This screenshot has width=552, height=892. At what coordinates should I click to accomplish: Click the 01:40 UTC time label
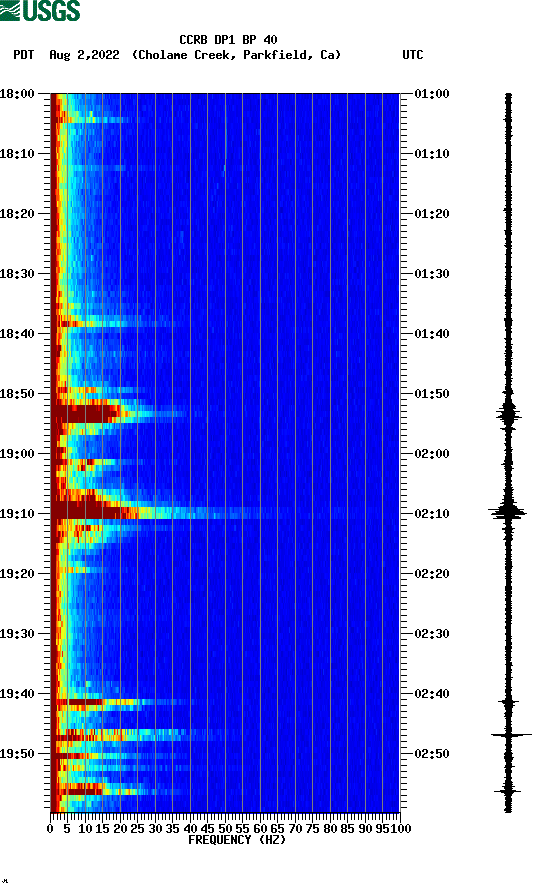432,334
